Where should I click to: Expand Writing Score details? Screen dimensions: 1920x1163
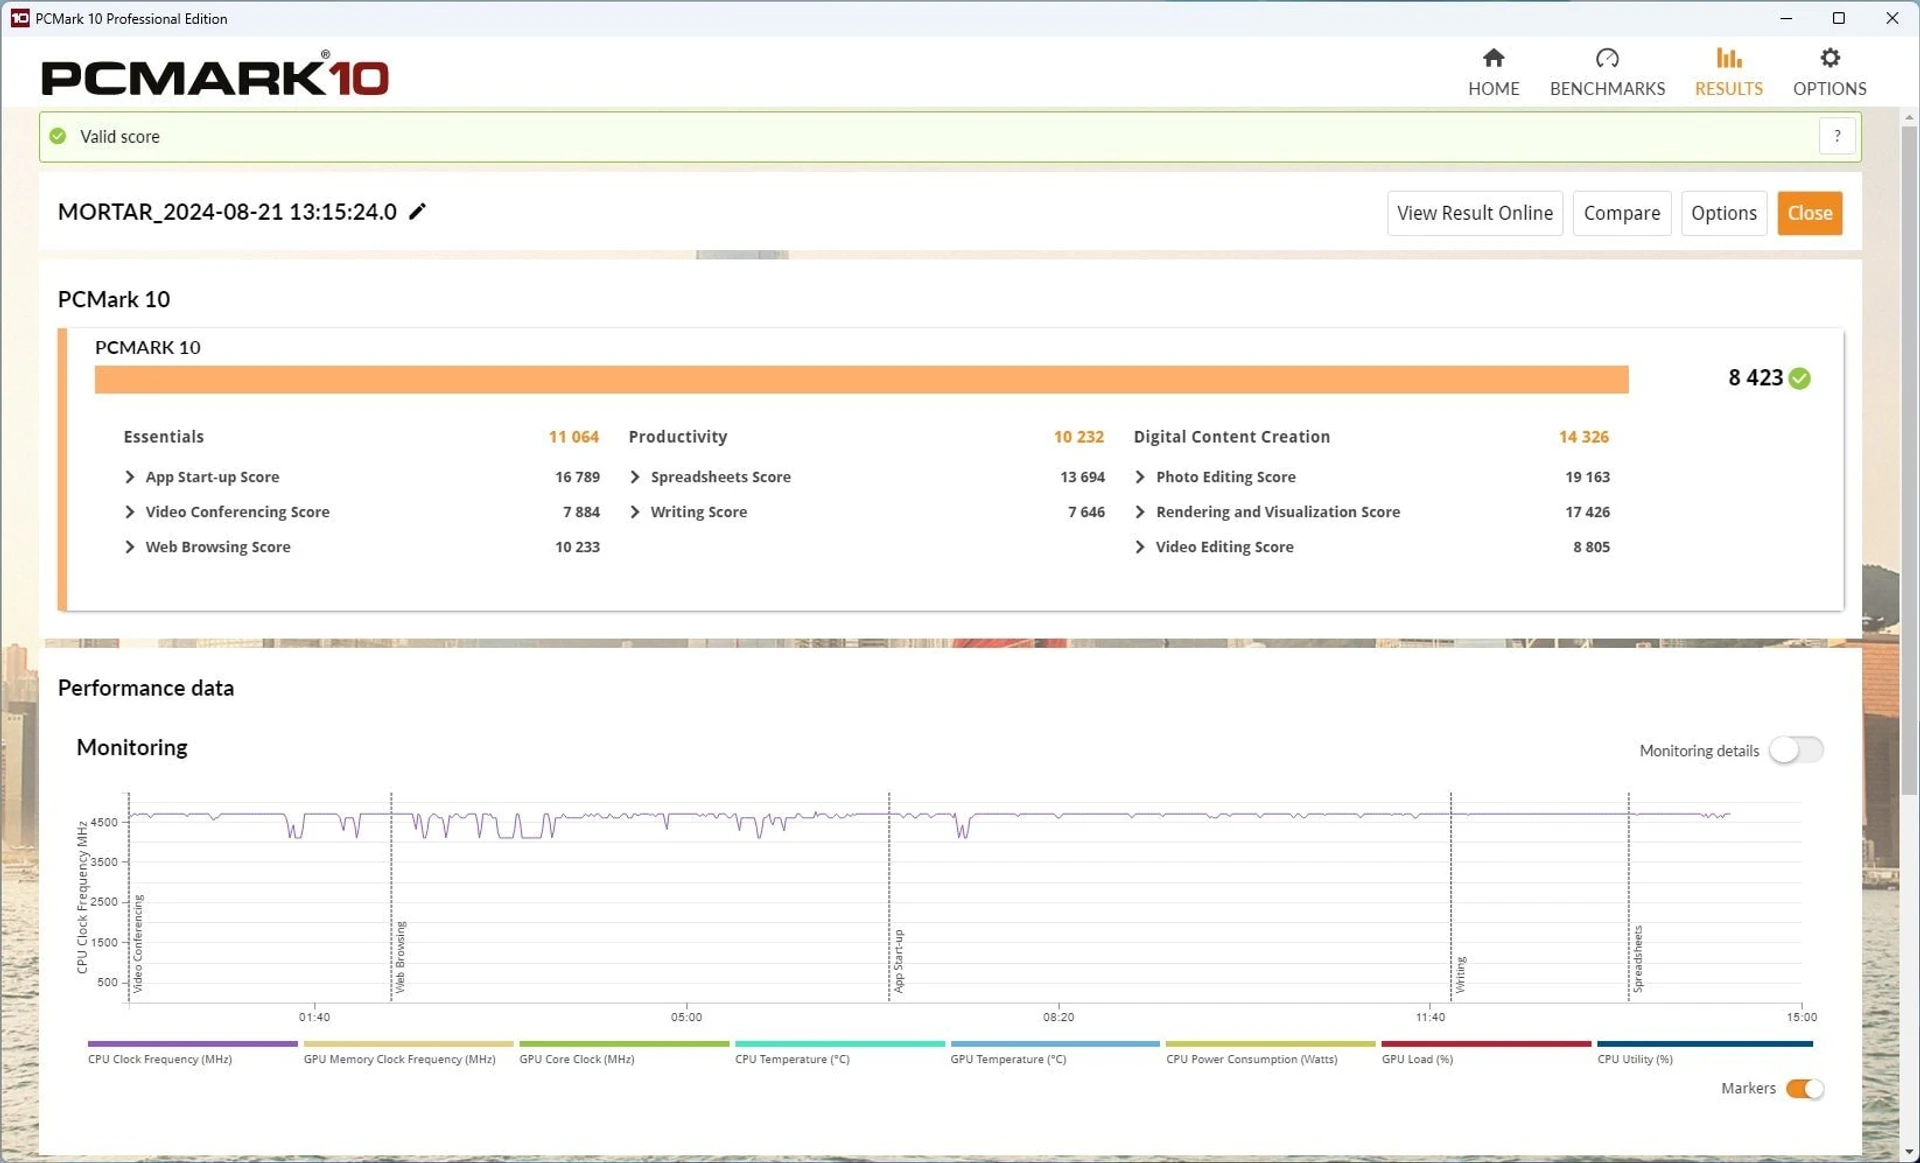click(x=634, y=512)
